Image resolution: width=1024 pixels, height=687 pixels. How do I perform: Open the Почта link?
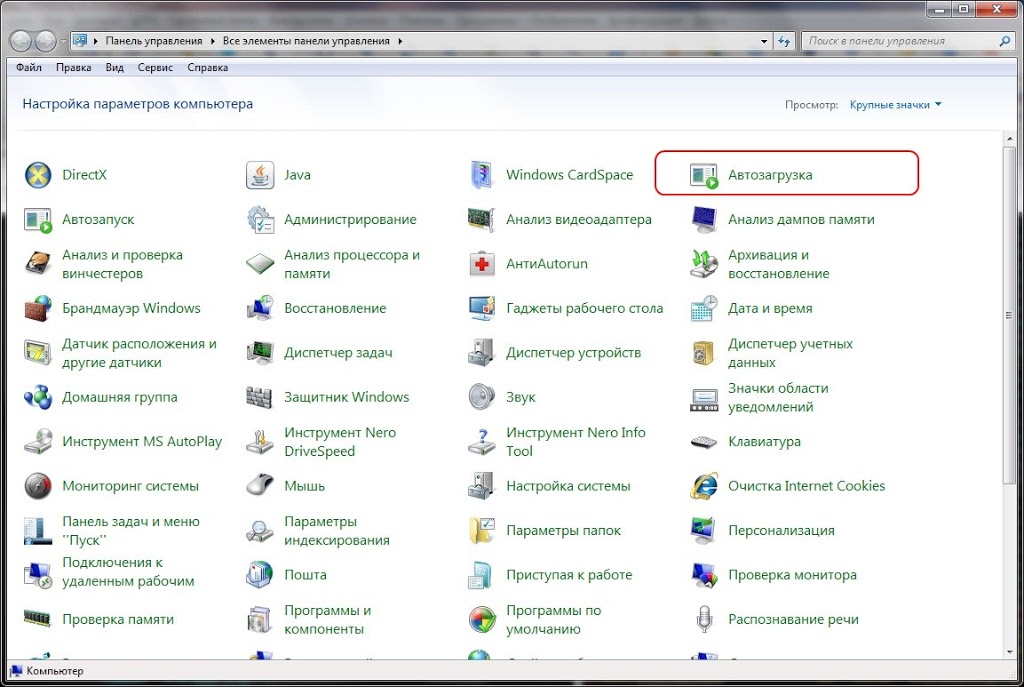[x=305, y=575]
